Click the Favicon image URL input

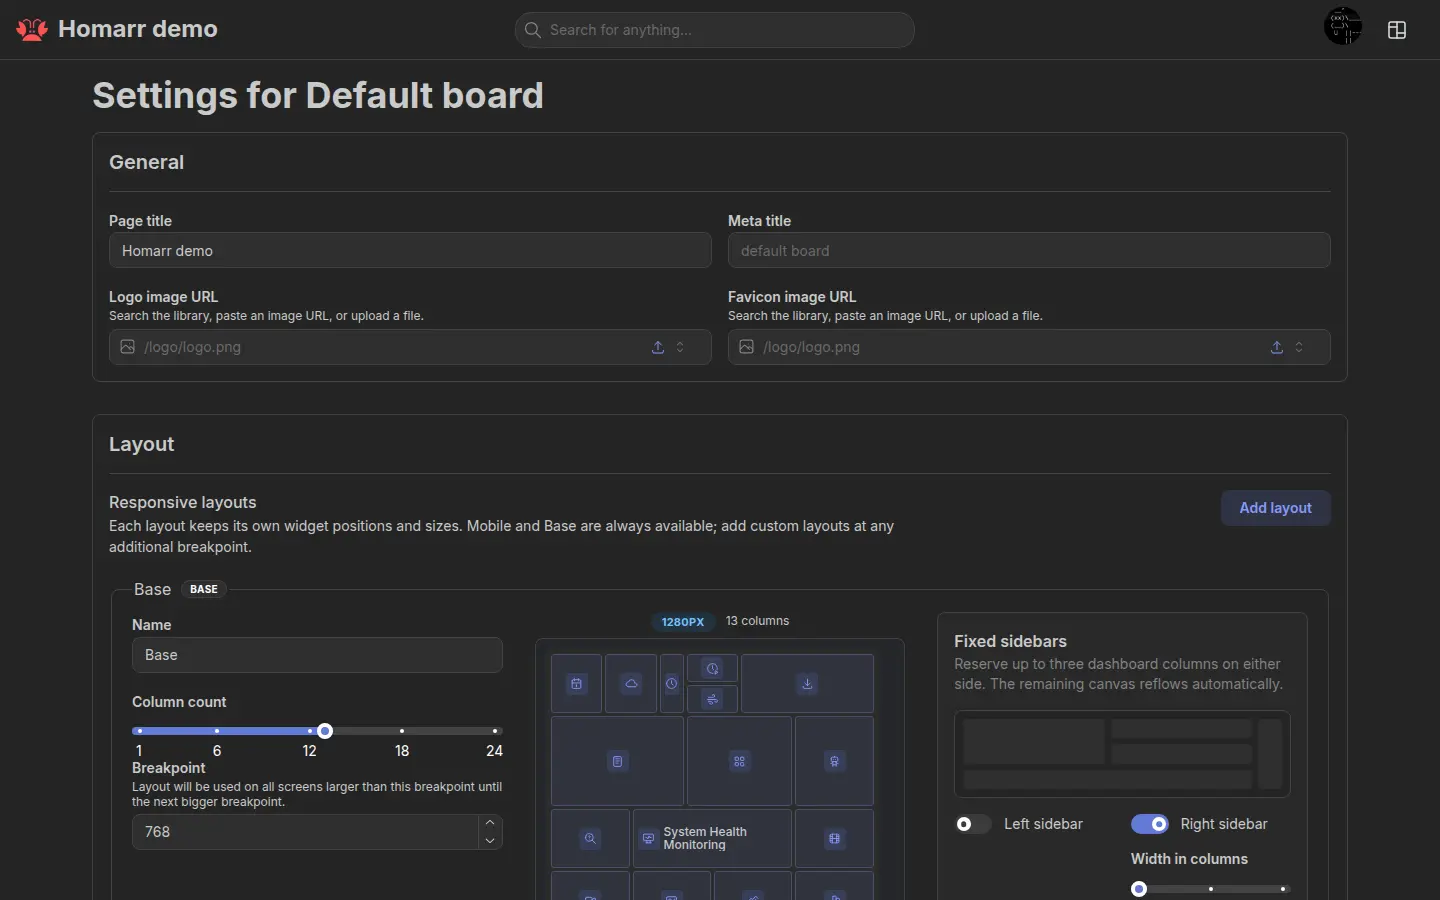(1029, 347)
